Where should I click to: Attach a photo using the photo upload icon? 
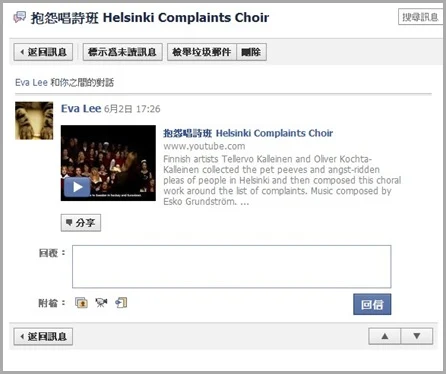tap(81, 303)
